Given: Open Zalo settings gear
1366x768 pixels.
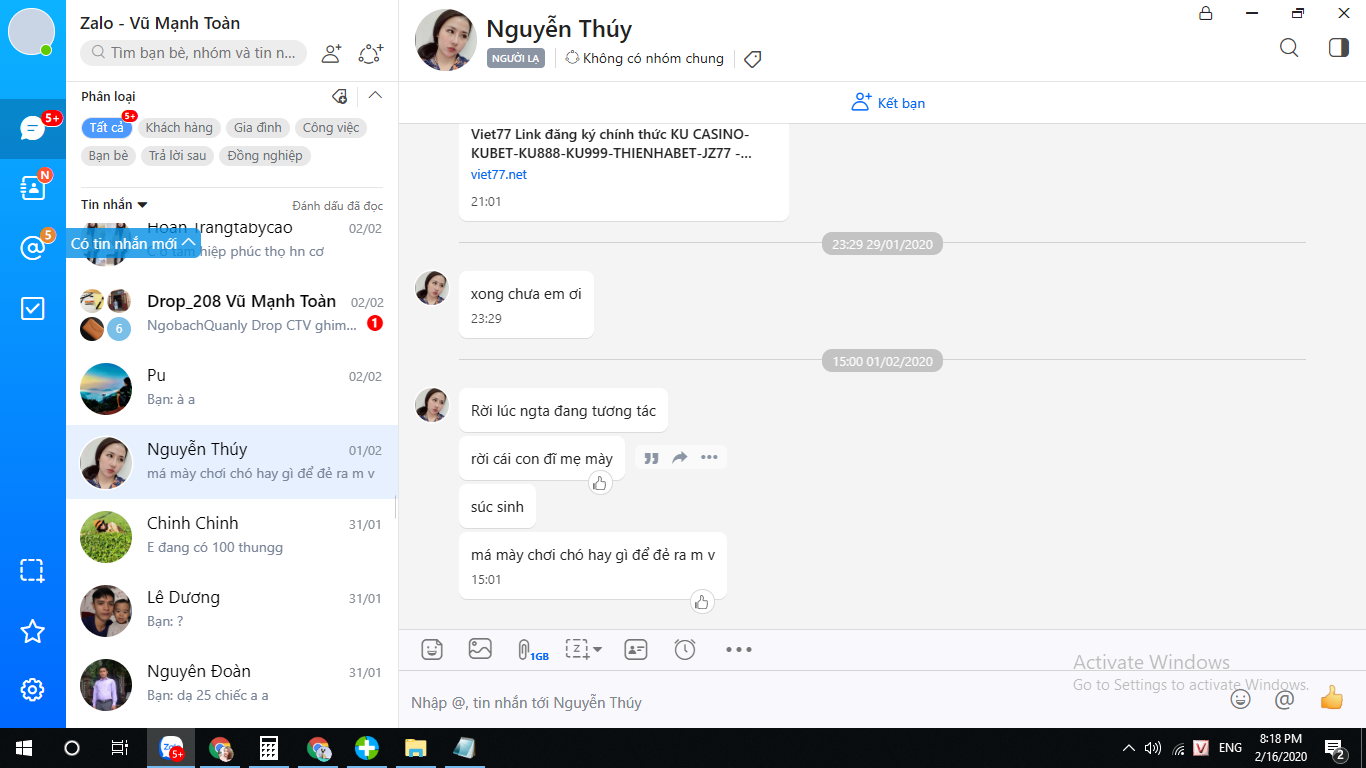Looking at the screenshot, I should point(33,690).
